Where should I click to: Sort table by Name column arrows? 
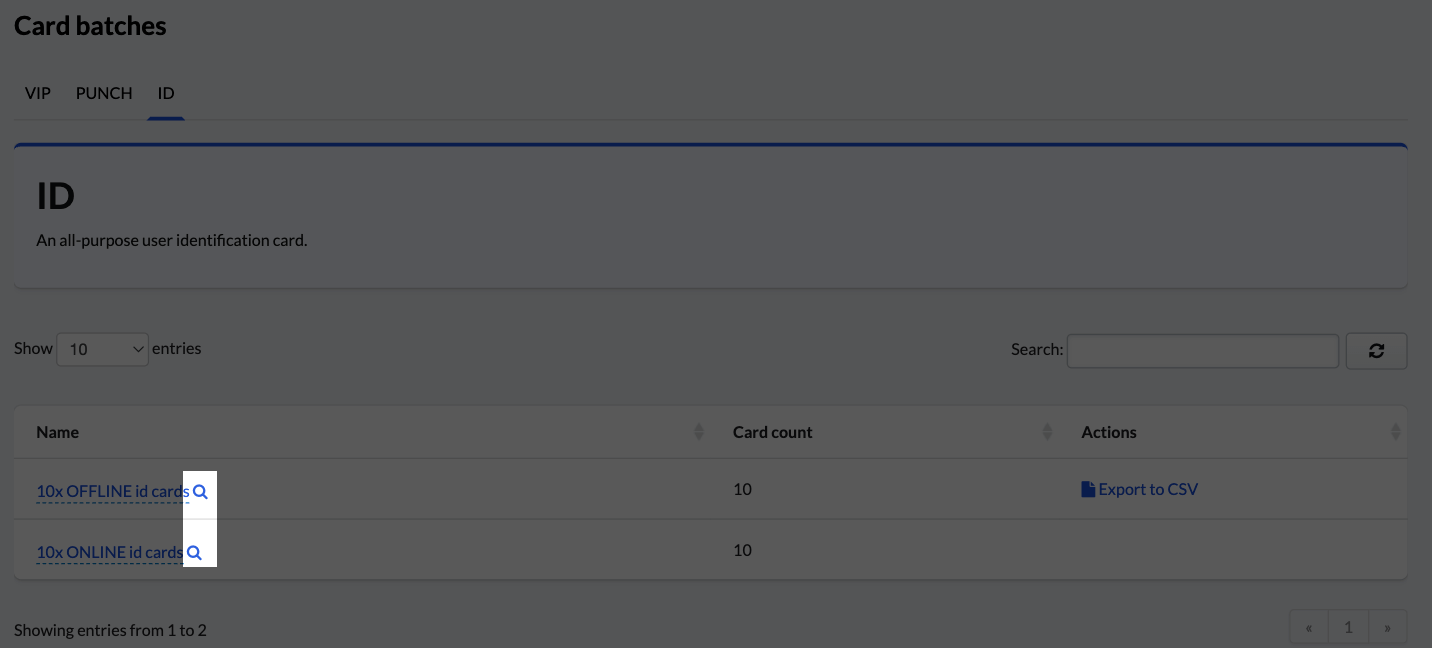point(698,432)
